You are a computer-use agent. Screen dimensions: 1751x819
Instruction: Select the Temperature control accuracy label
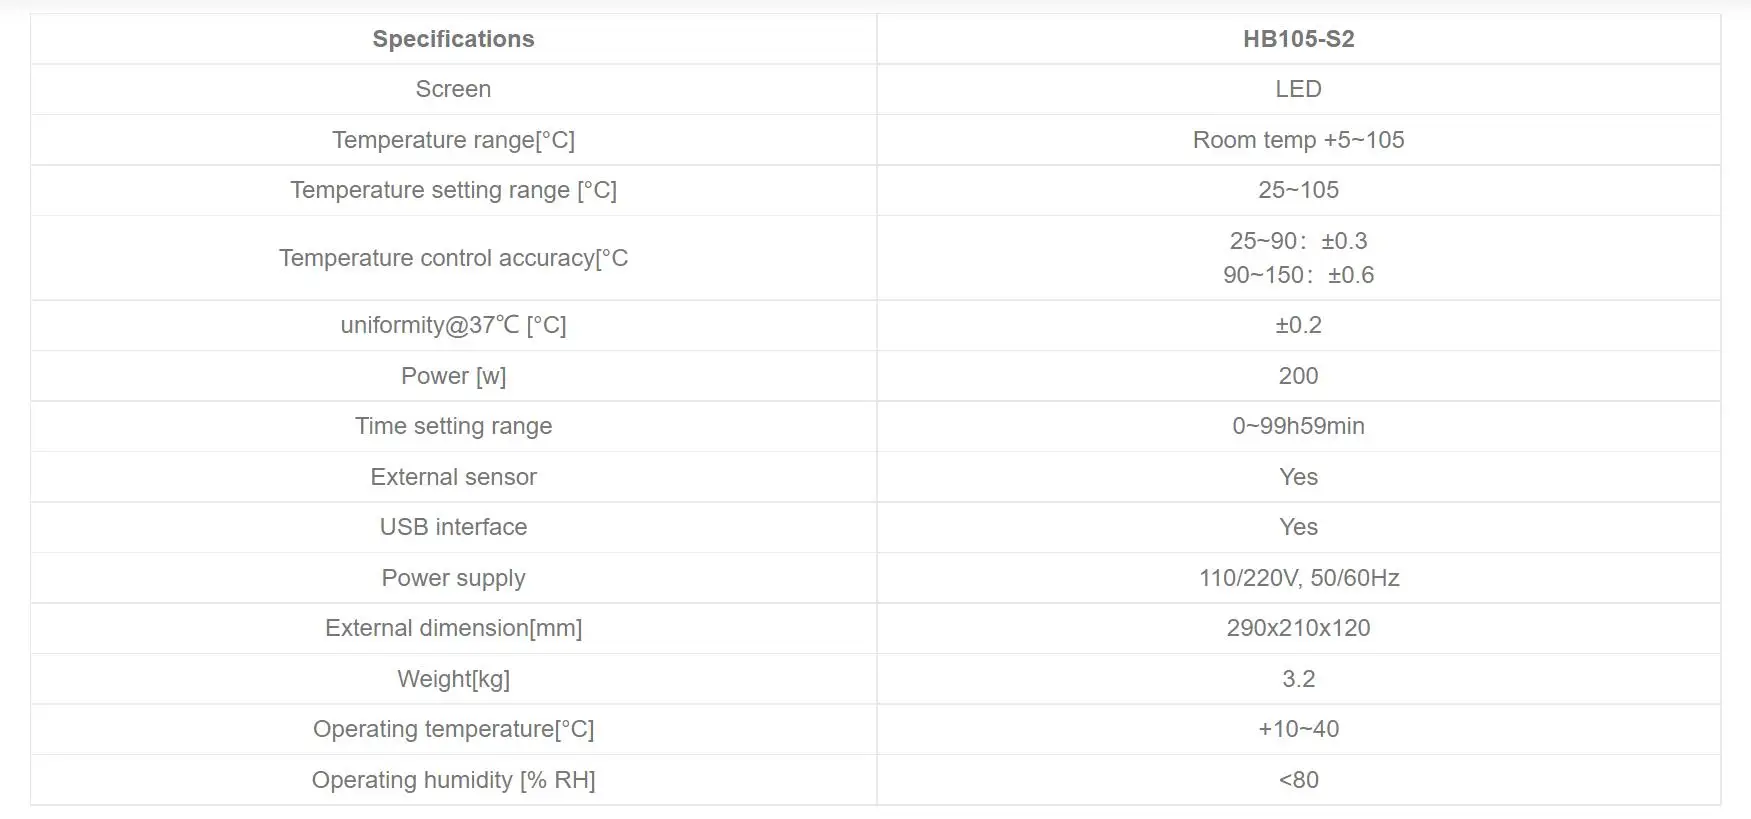coord(453,258)
